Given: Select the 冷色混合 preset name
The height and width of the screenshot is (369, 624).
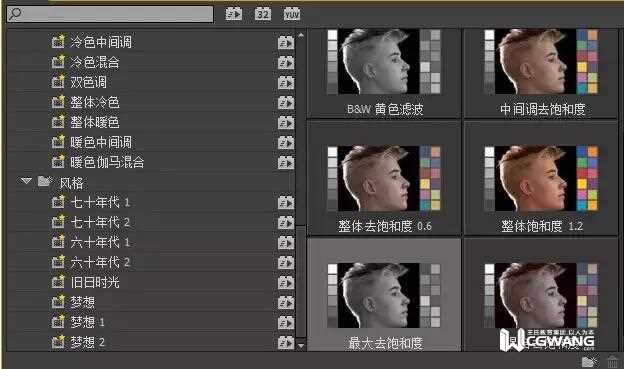Looking at the screenshot, I should pos(95,62).
